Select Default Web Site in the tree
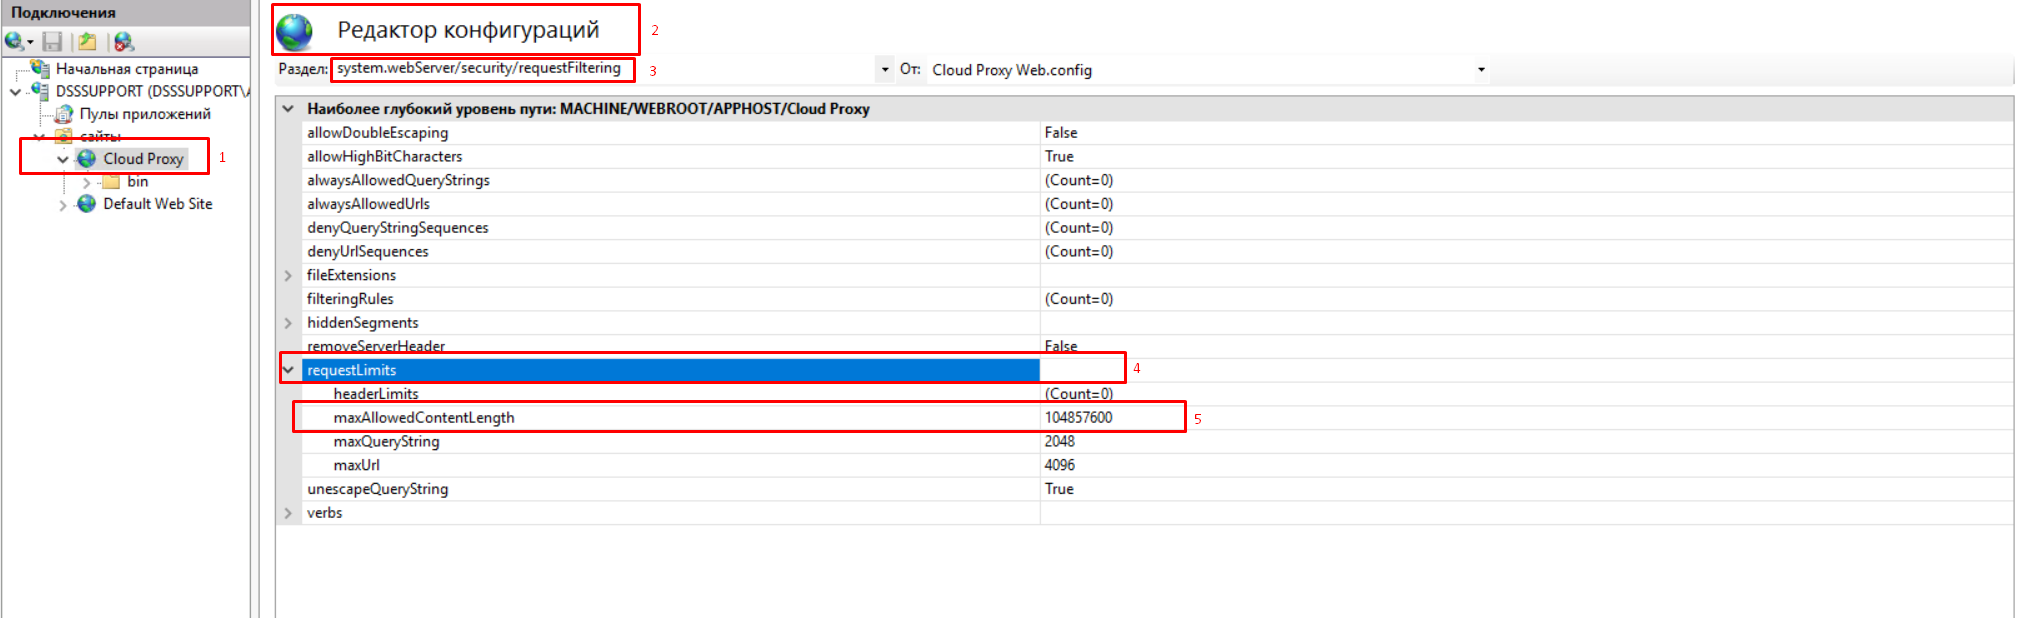 coord(158,204)
